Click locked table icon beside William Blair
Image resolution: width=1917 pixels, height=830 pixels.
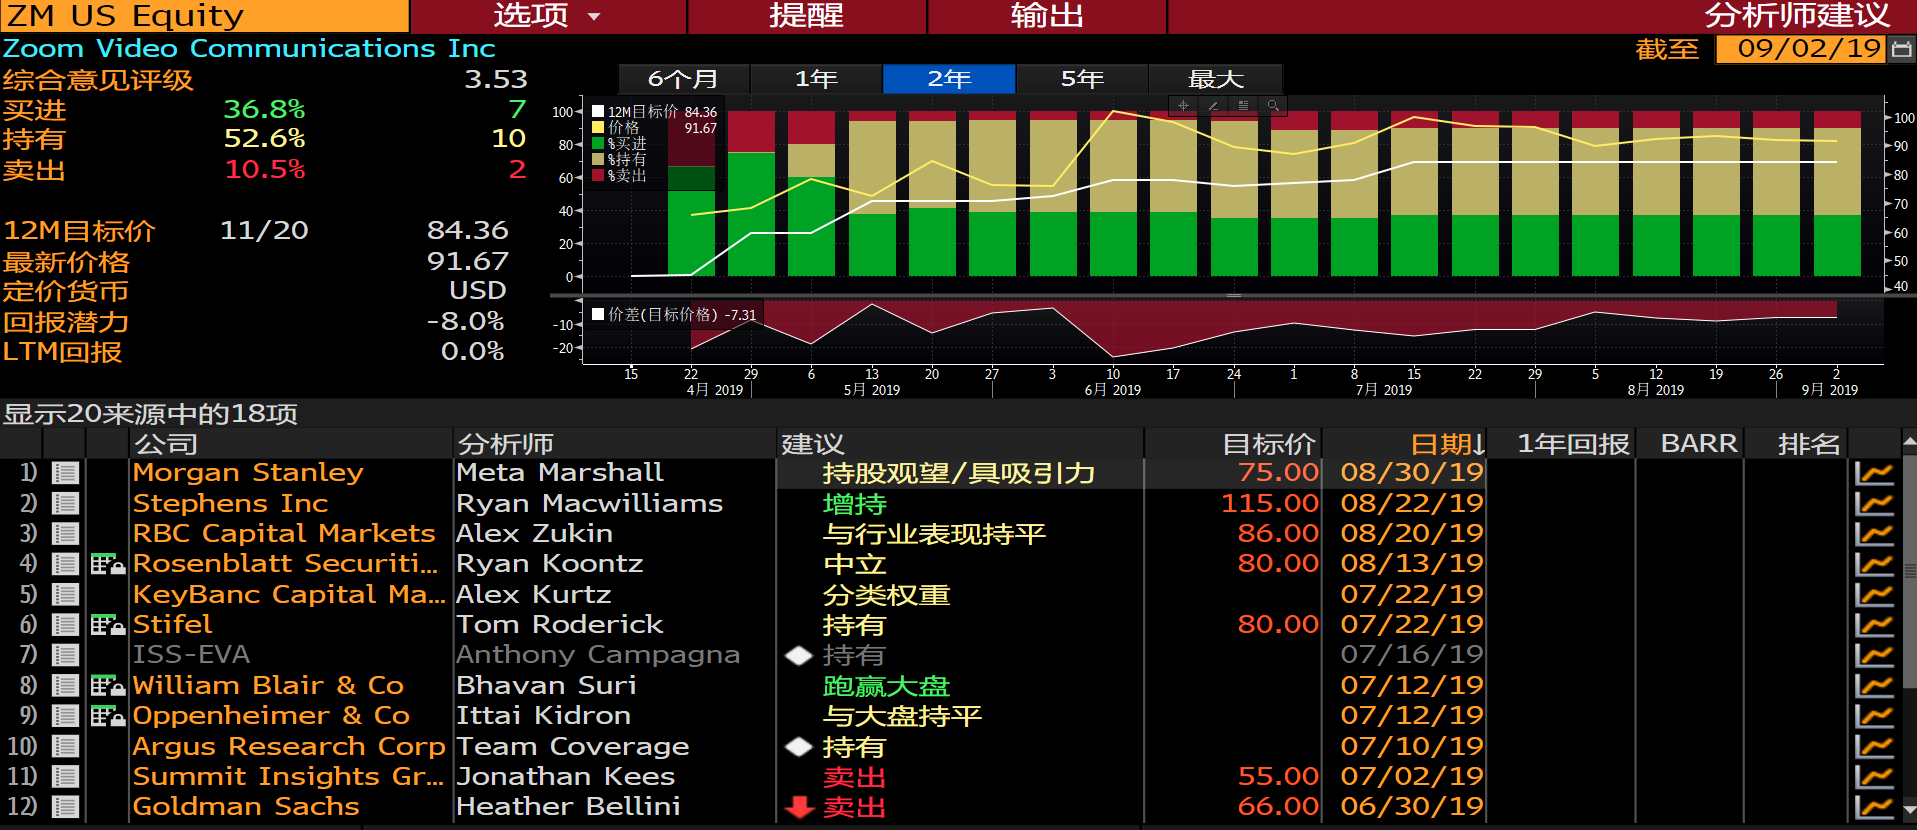pos(107,686)
